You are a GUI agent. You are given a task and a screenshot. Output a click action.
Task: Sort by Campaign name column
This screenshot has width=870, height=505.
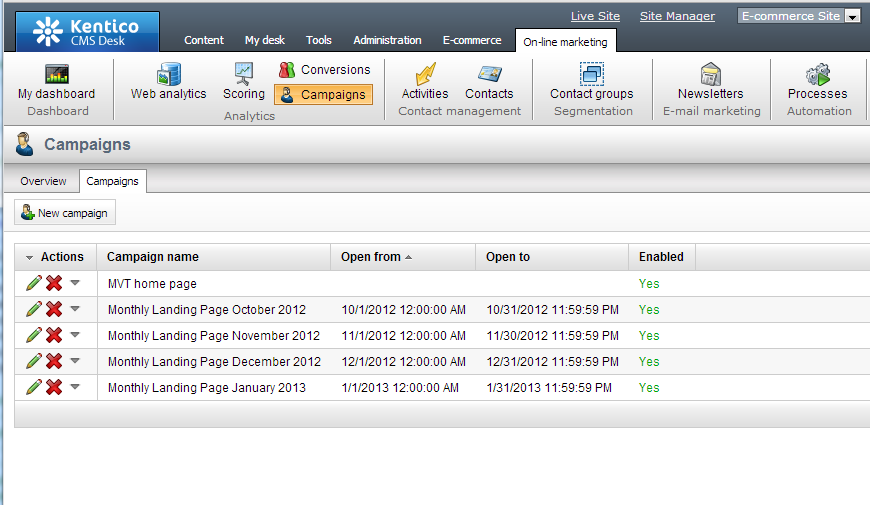[x=153, y=257]
